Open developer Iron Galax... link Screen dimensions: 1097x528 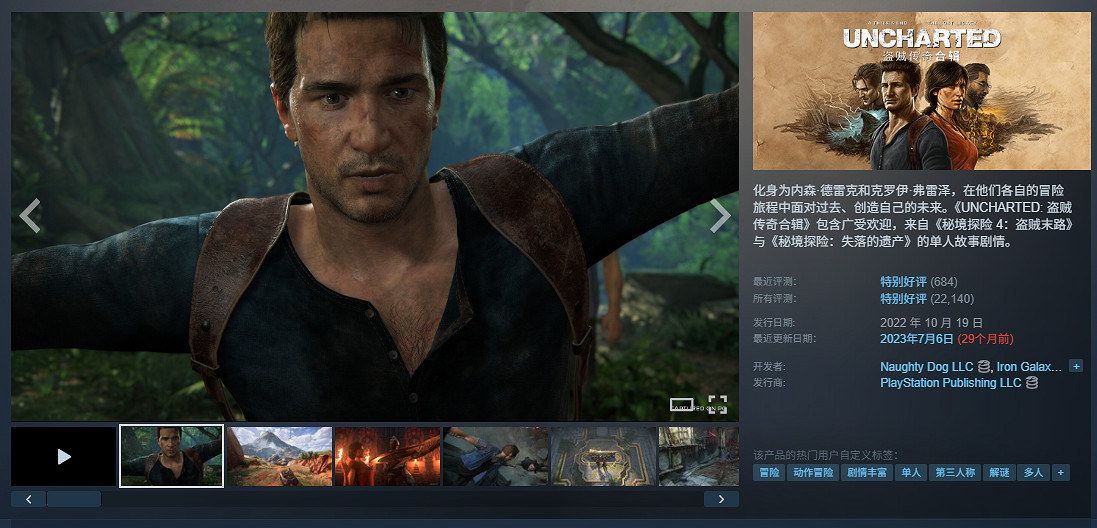[x=1029, y=366]
